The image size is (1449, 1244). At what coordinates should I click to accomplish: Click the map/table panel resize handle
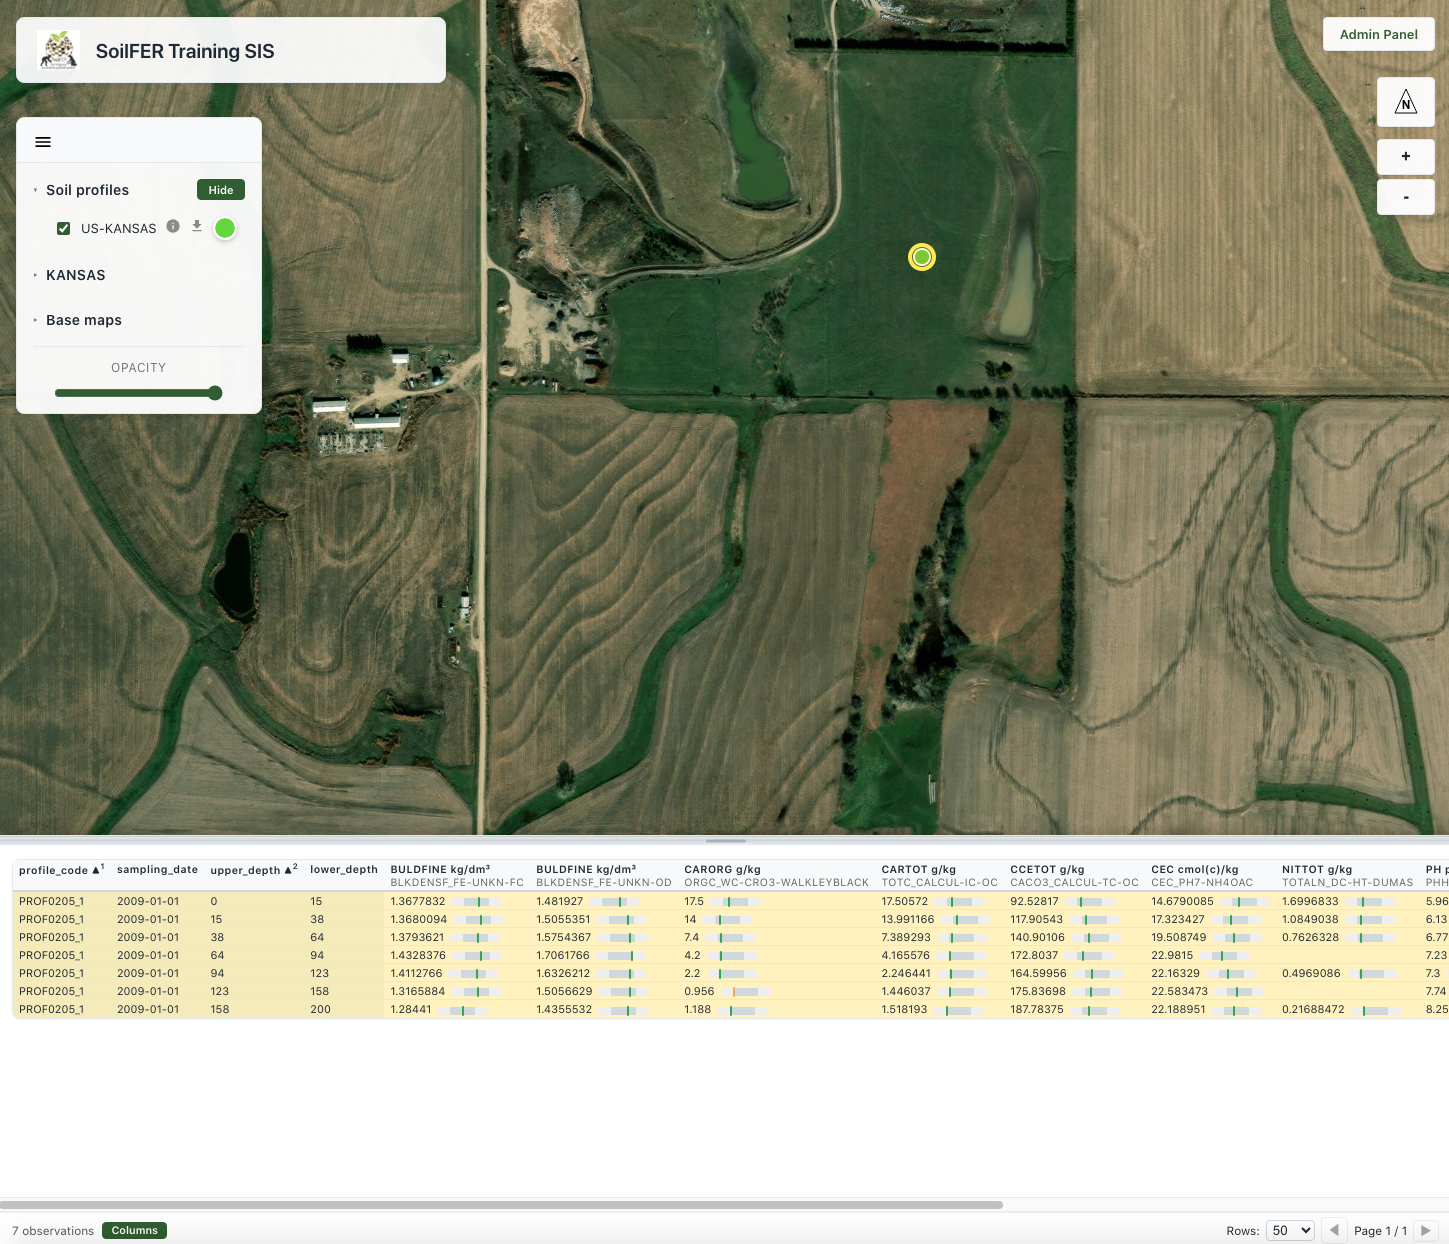(726, 840)
